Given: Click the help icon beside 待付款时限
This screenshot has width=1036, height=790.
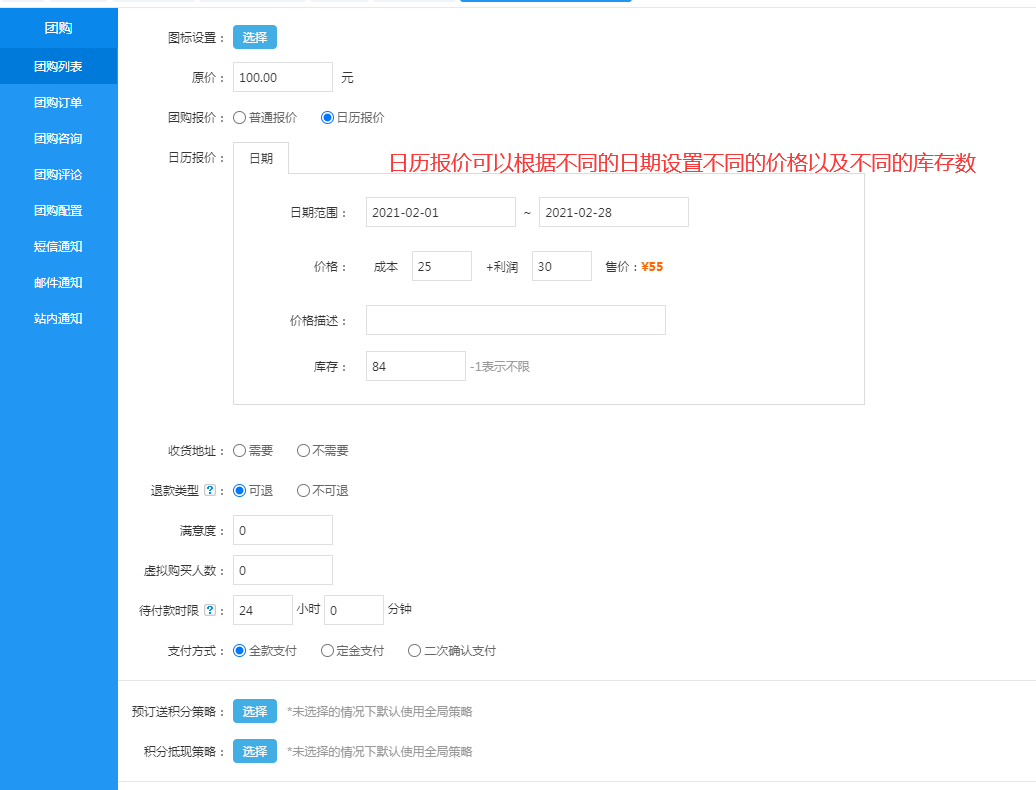Looking at the screenshot, I should (x=209, y=610).
